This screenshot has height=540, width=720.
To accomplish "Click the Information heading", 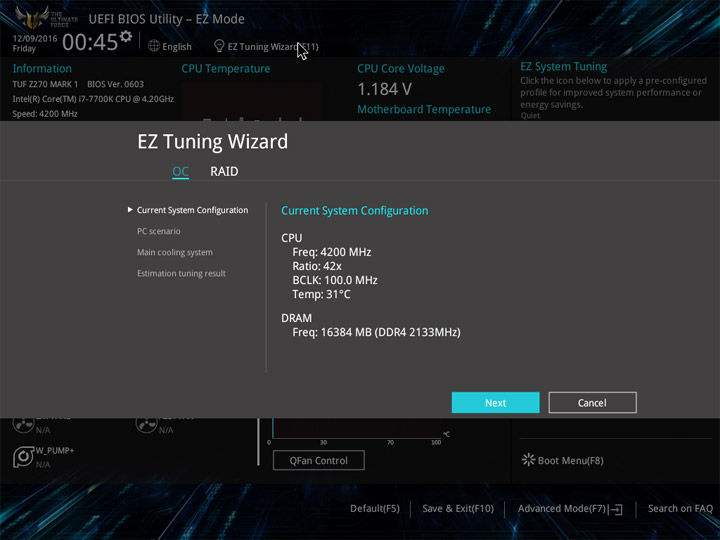I will coord(42,68).
